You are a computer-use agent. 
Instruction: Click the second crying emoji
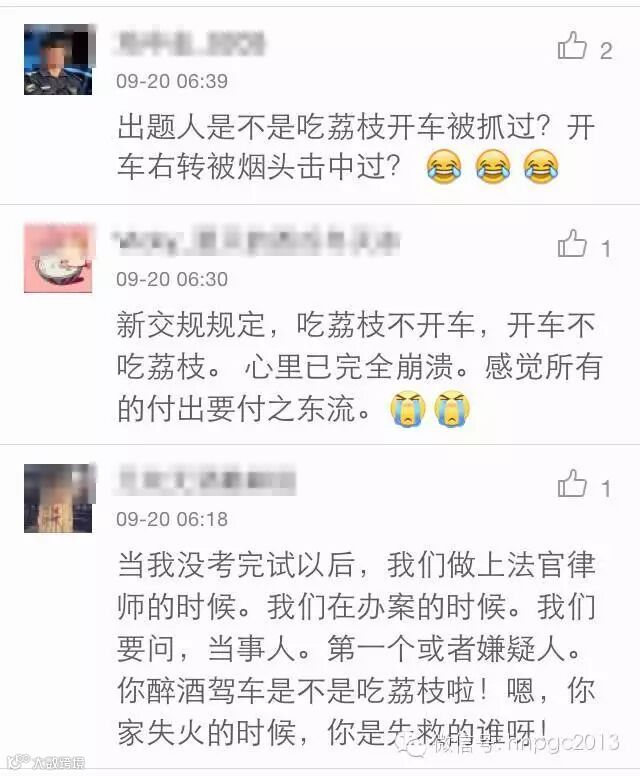451,408
